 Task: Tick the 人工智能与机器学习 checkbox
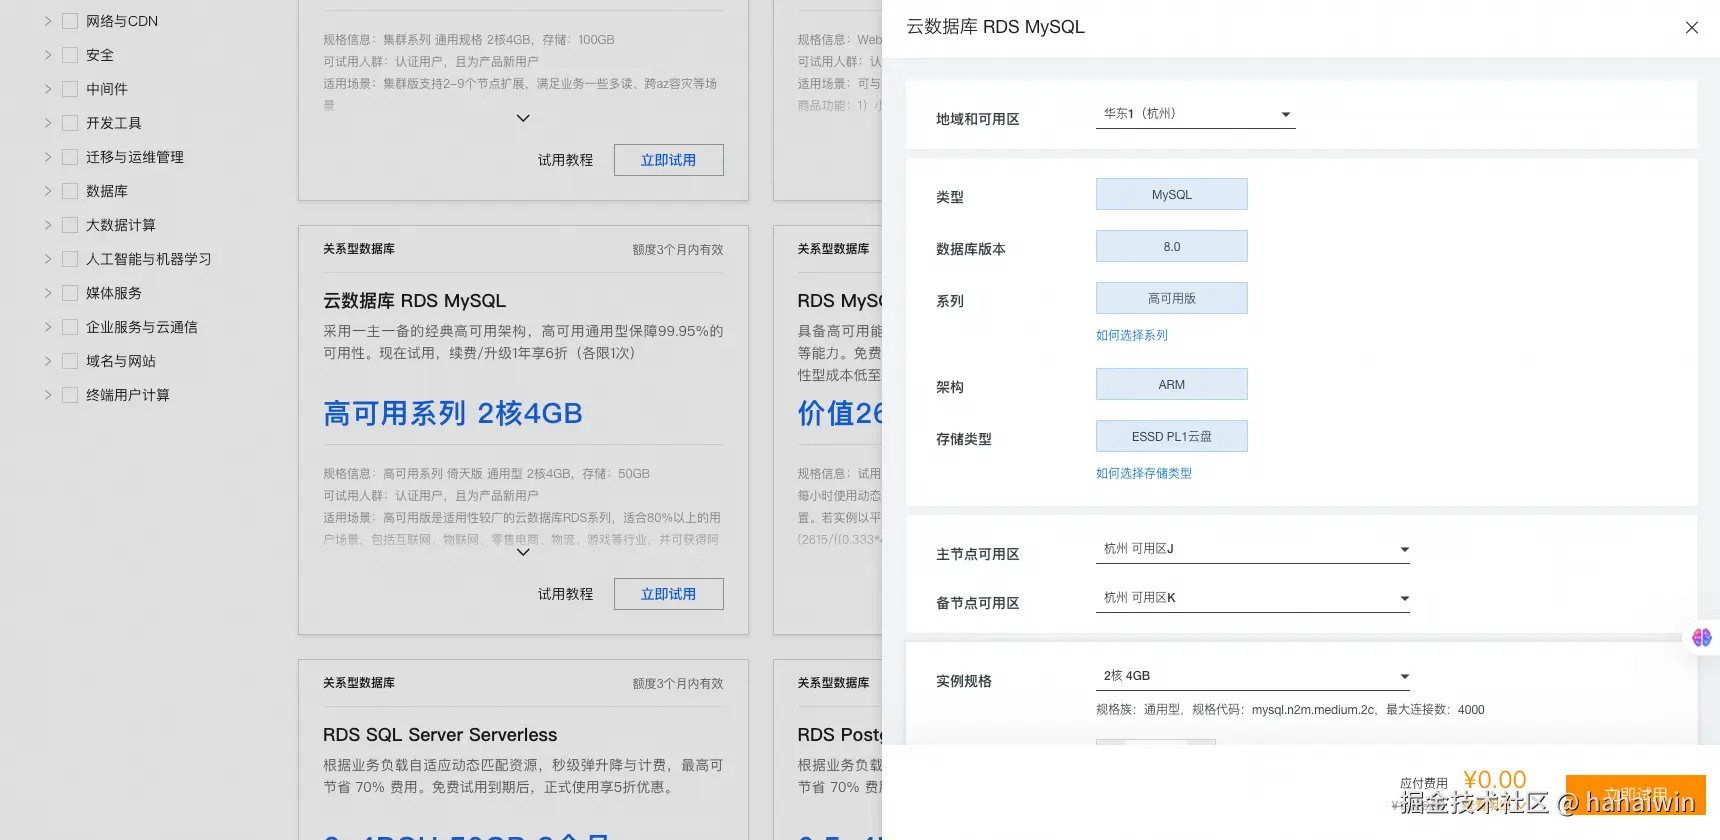click(x=70, y=259)
